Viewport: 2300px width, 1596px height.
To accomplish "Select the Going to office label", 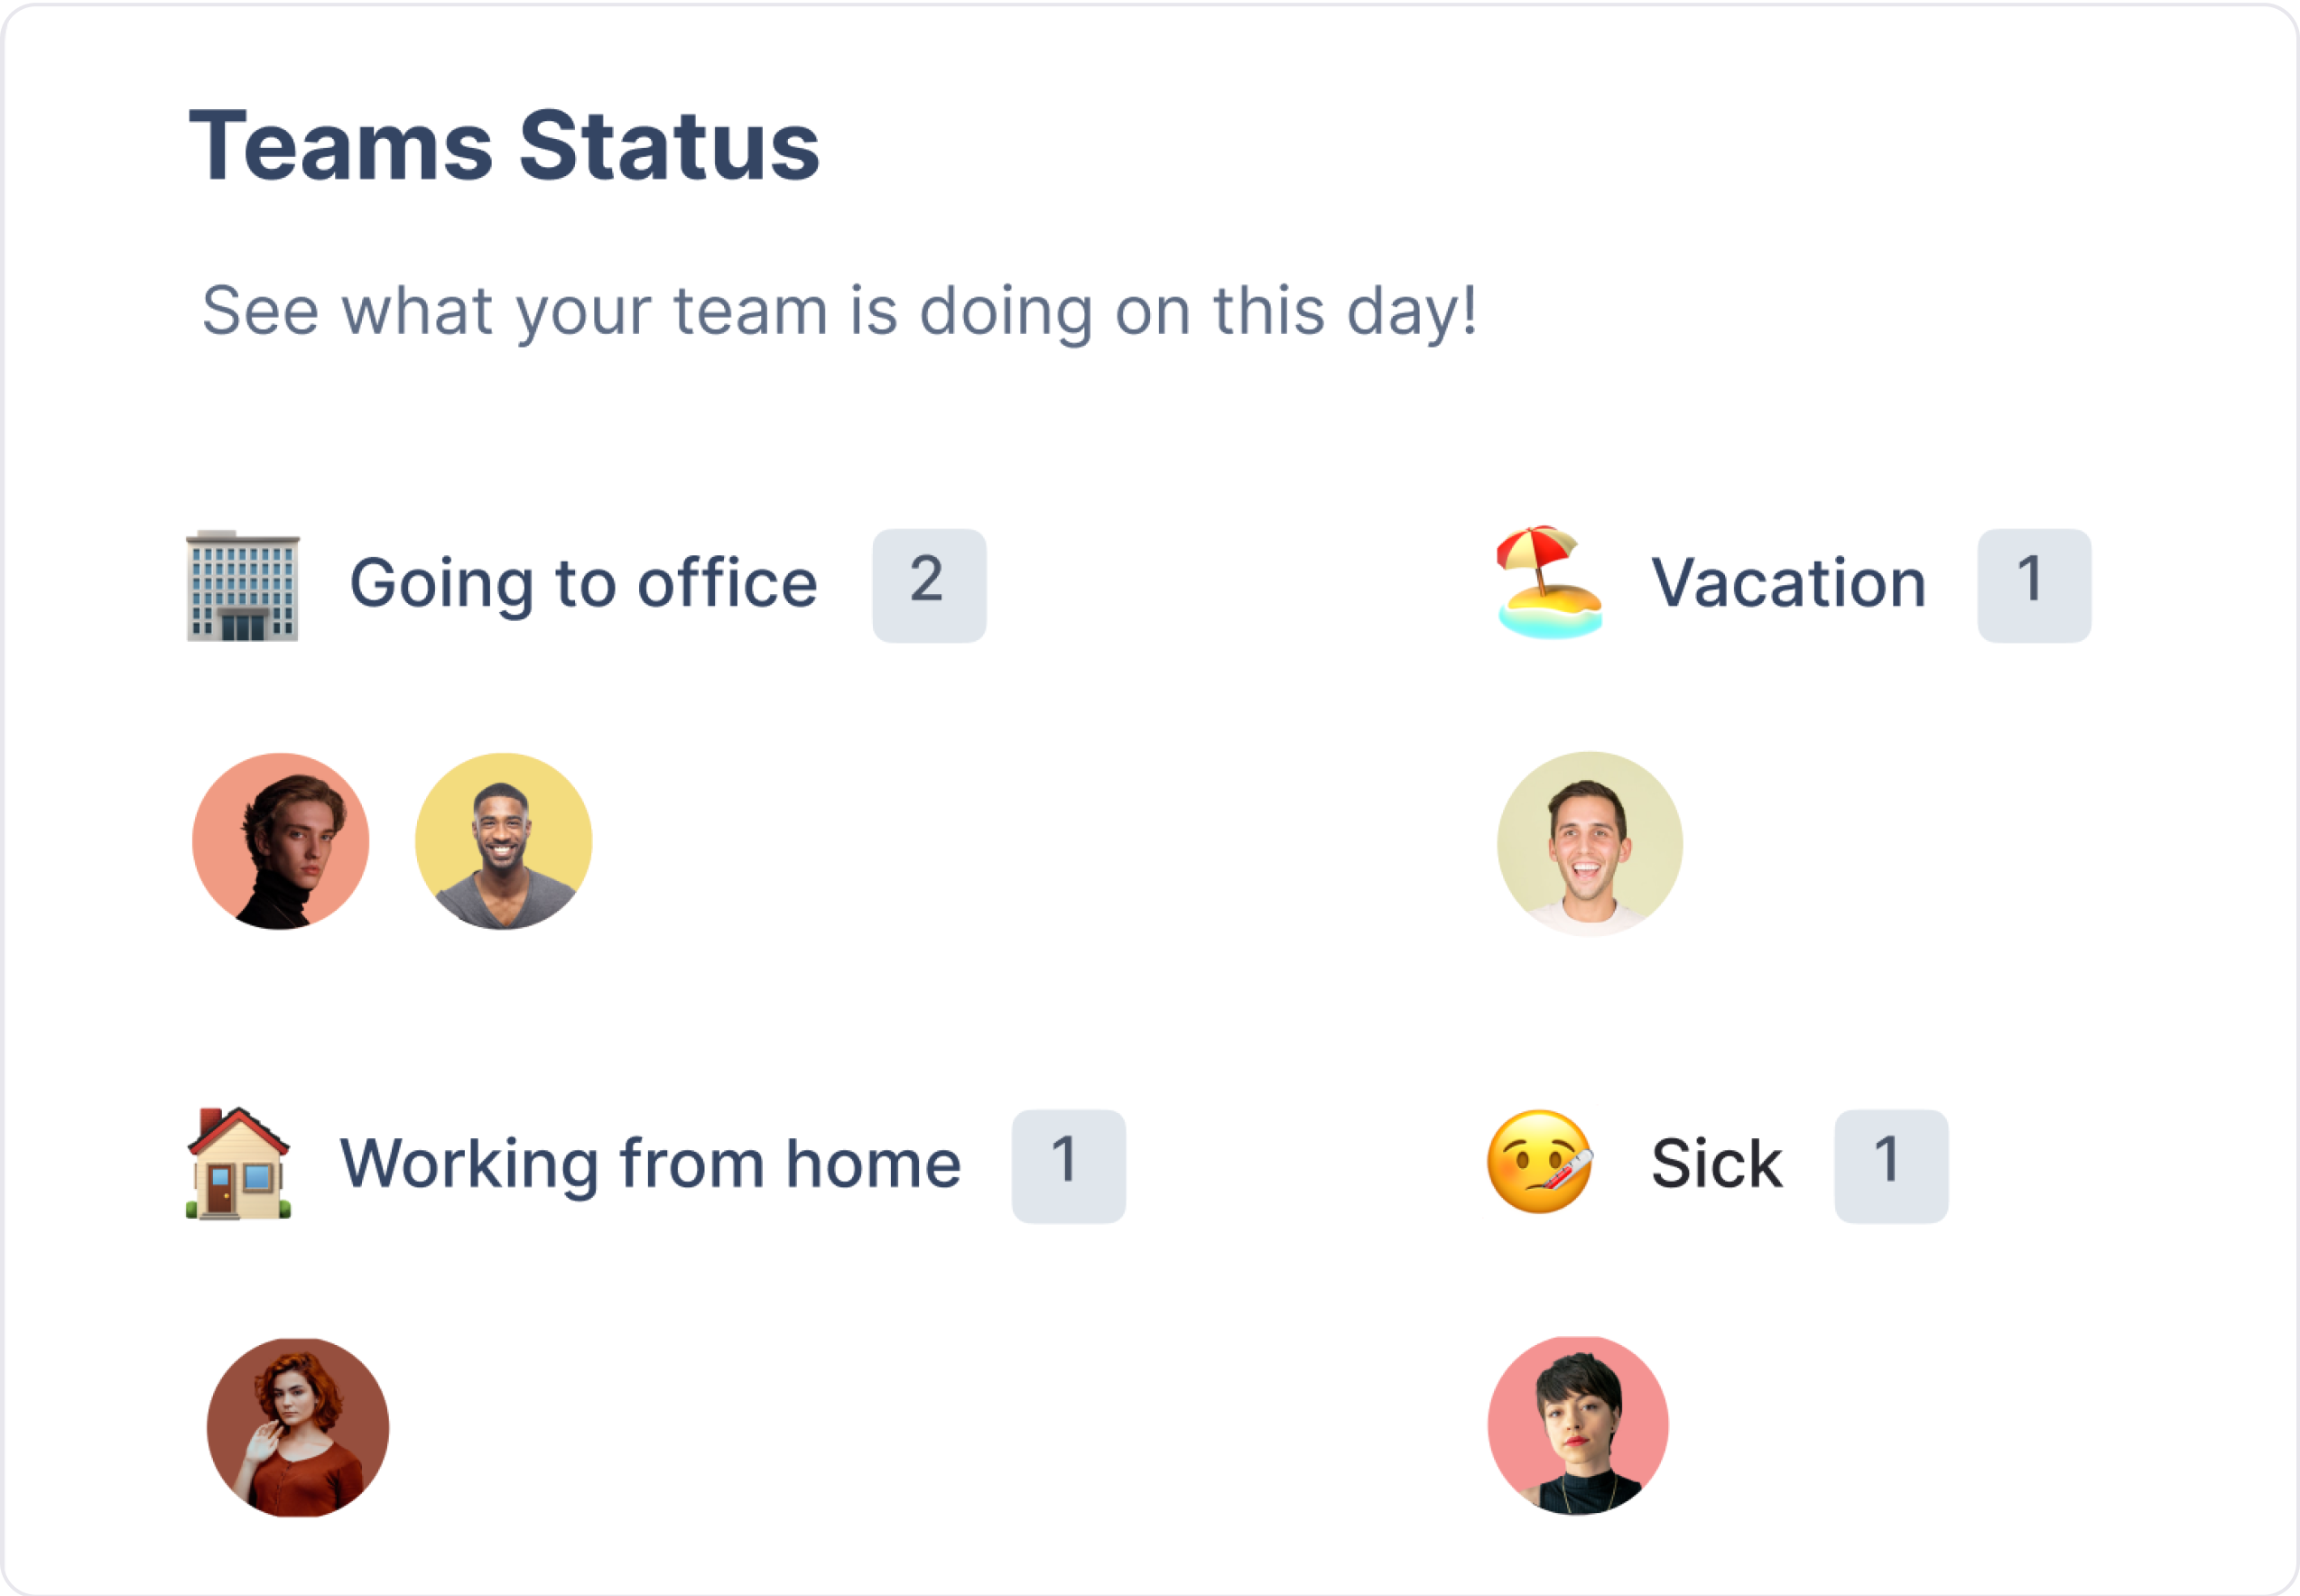I will pyautogui.click(x=583, y=583).
